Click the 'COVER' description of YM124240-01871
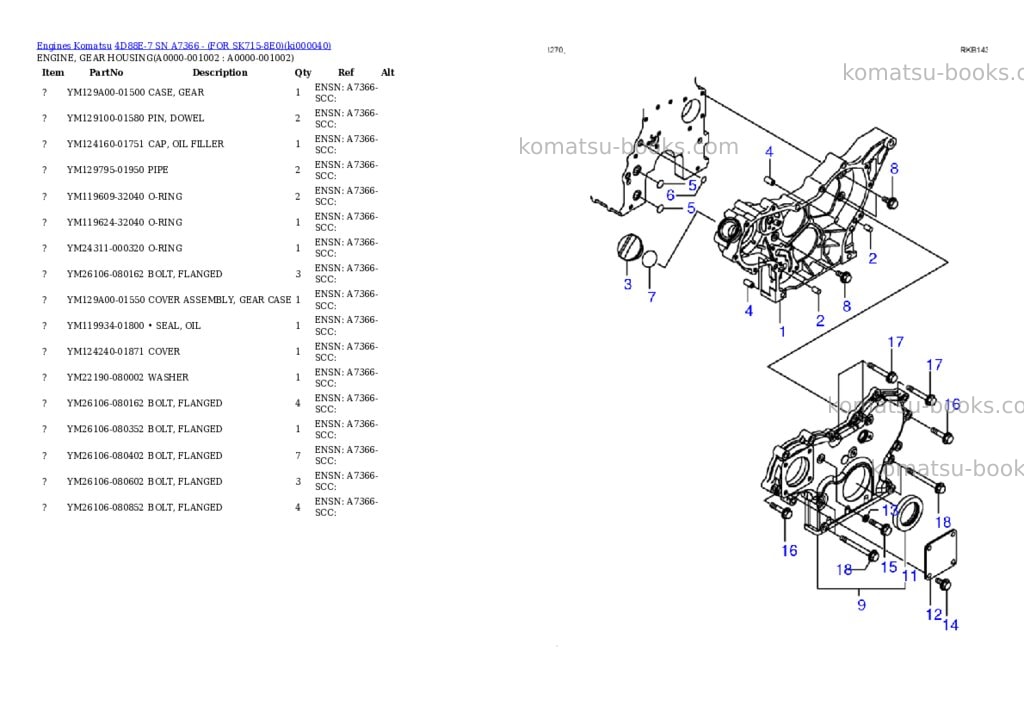Screen dimensions: 1024x725 164,351
